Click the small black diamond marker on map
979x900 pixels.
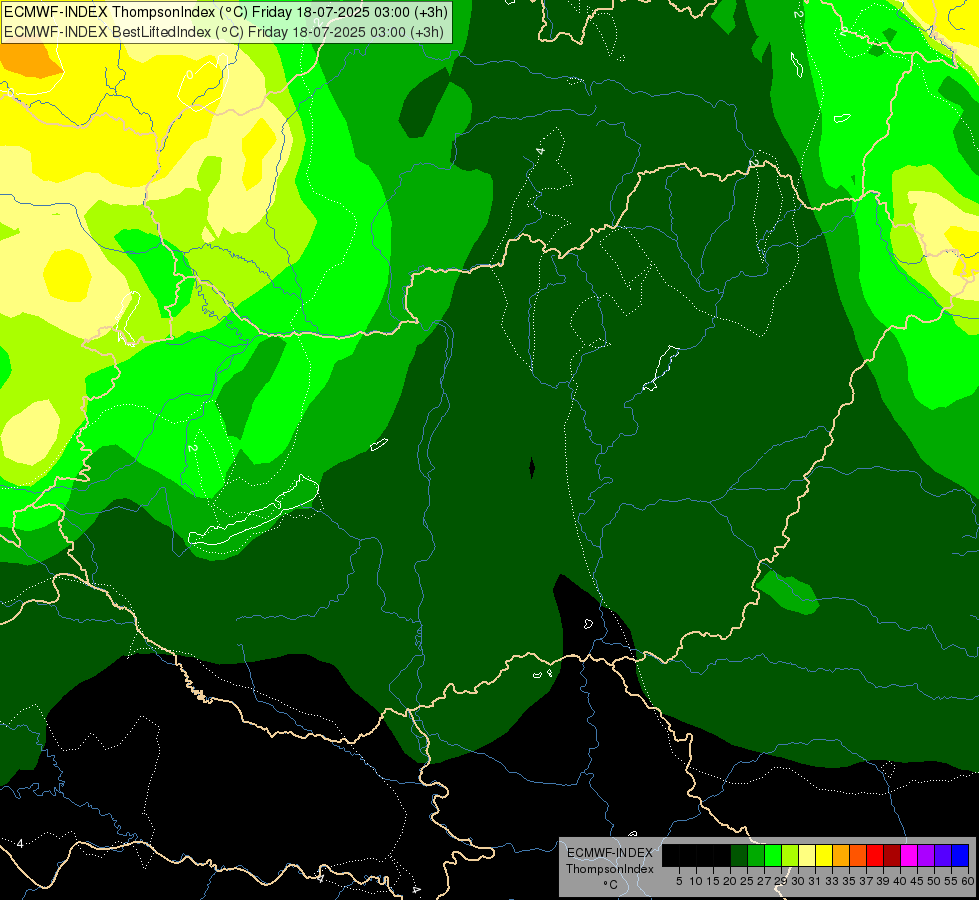(532, 468)
